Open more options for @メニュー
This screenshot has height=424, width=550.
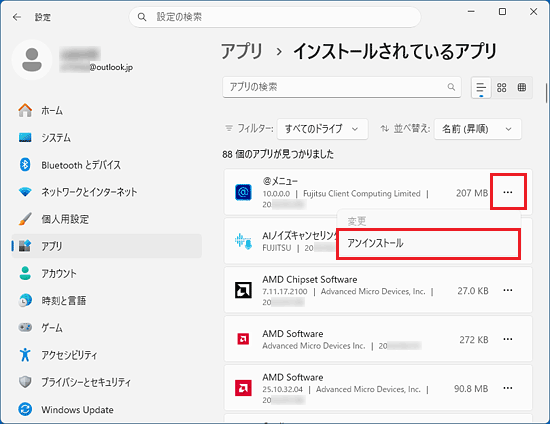[508, 192]
